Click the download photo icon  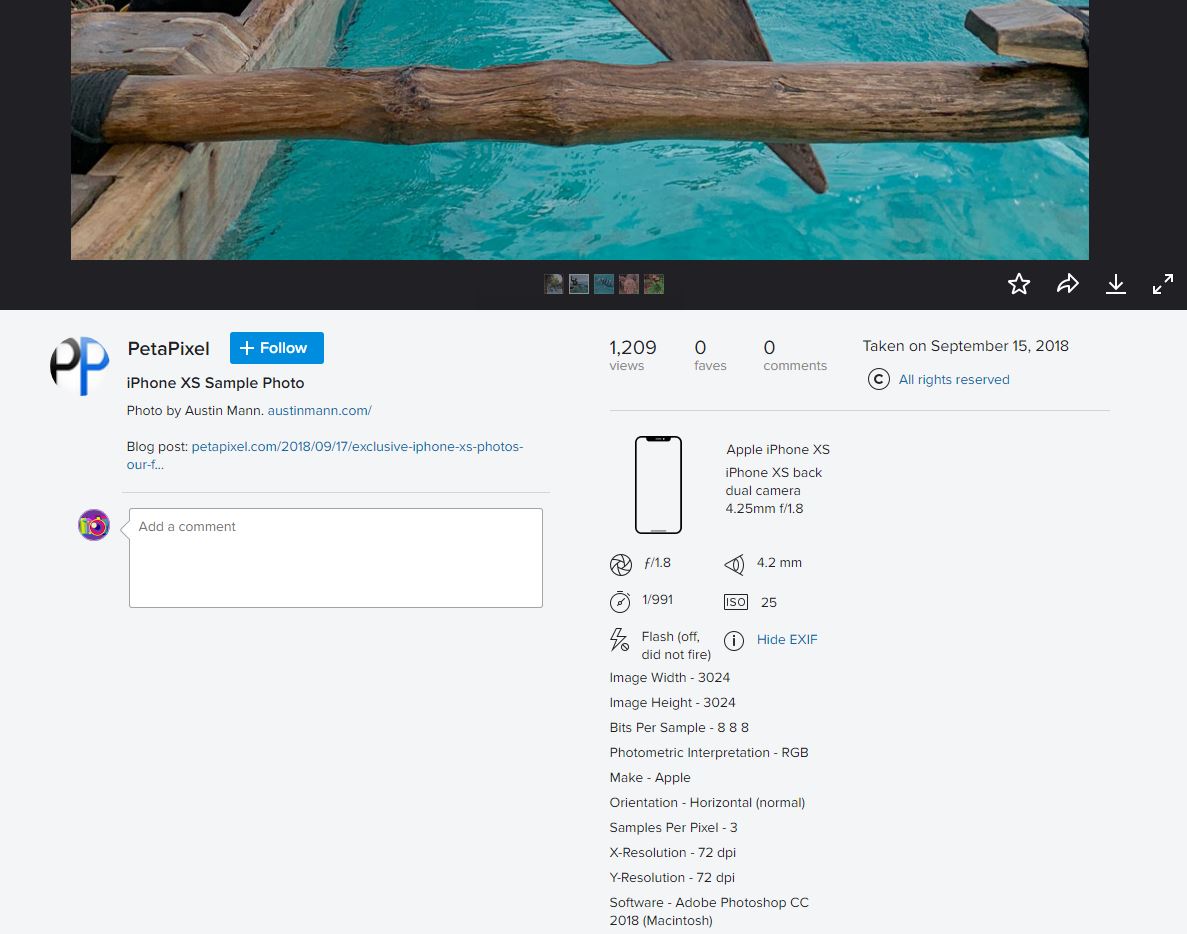coord(1116,284)
